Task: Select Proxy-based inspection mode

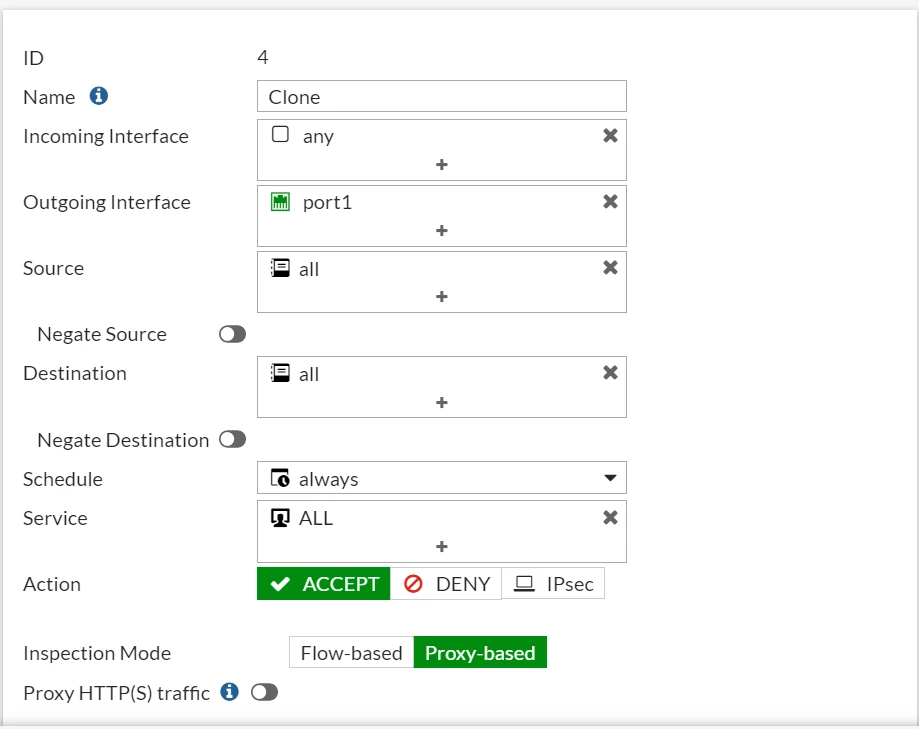Action: (x=480, y=652)
